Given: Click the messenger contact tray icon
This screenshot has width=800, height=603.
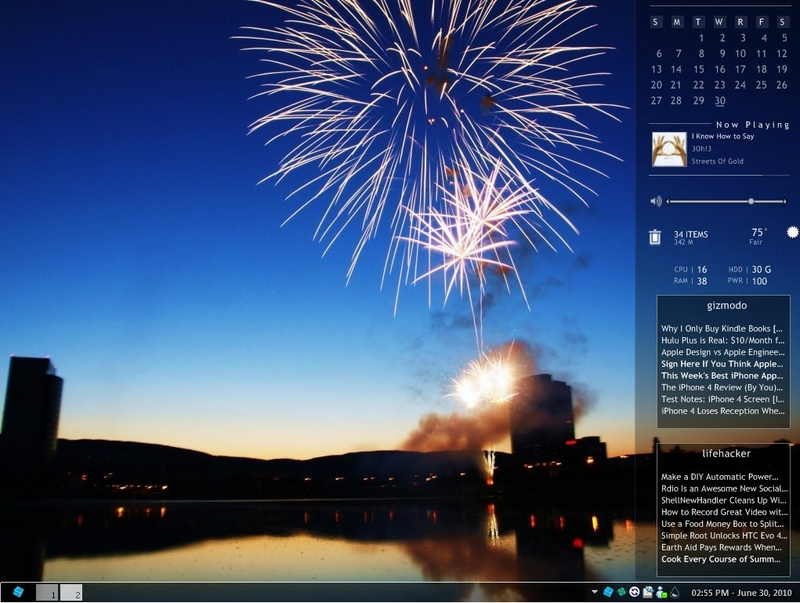Looking at the screenshot, I should [662, 592].
